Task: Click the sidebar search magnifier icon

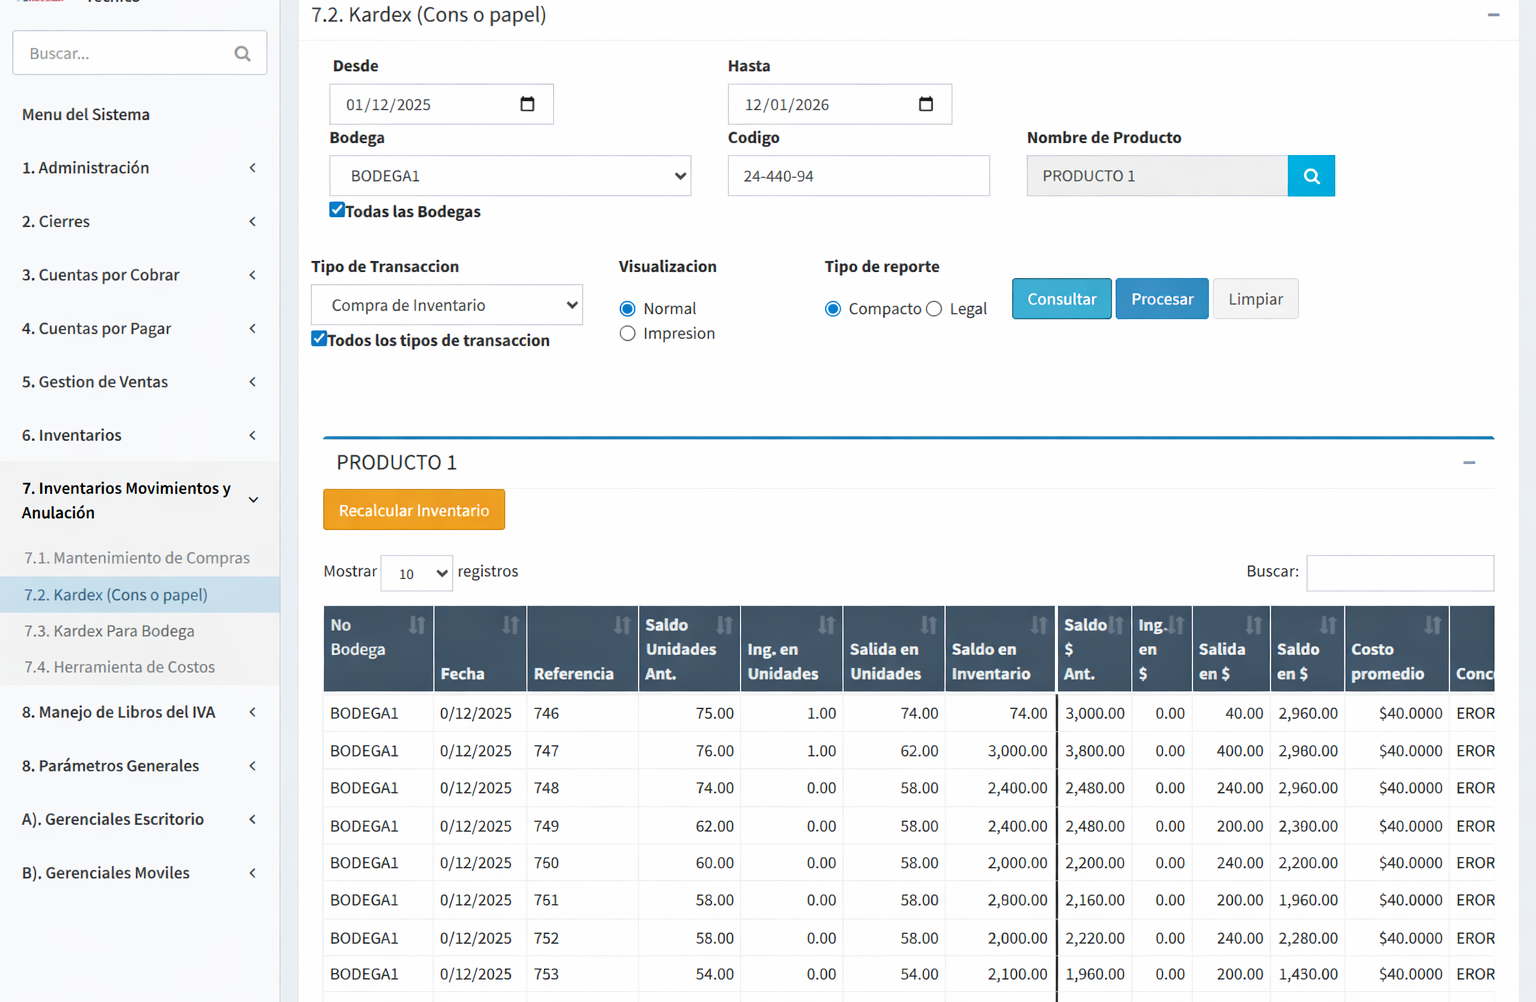Action: (242, 54)
